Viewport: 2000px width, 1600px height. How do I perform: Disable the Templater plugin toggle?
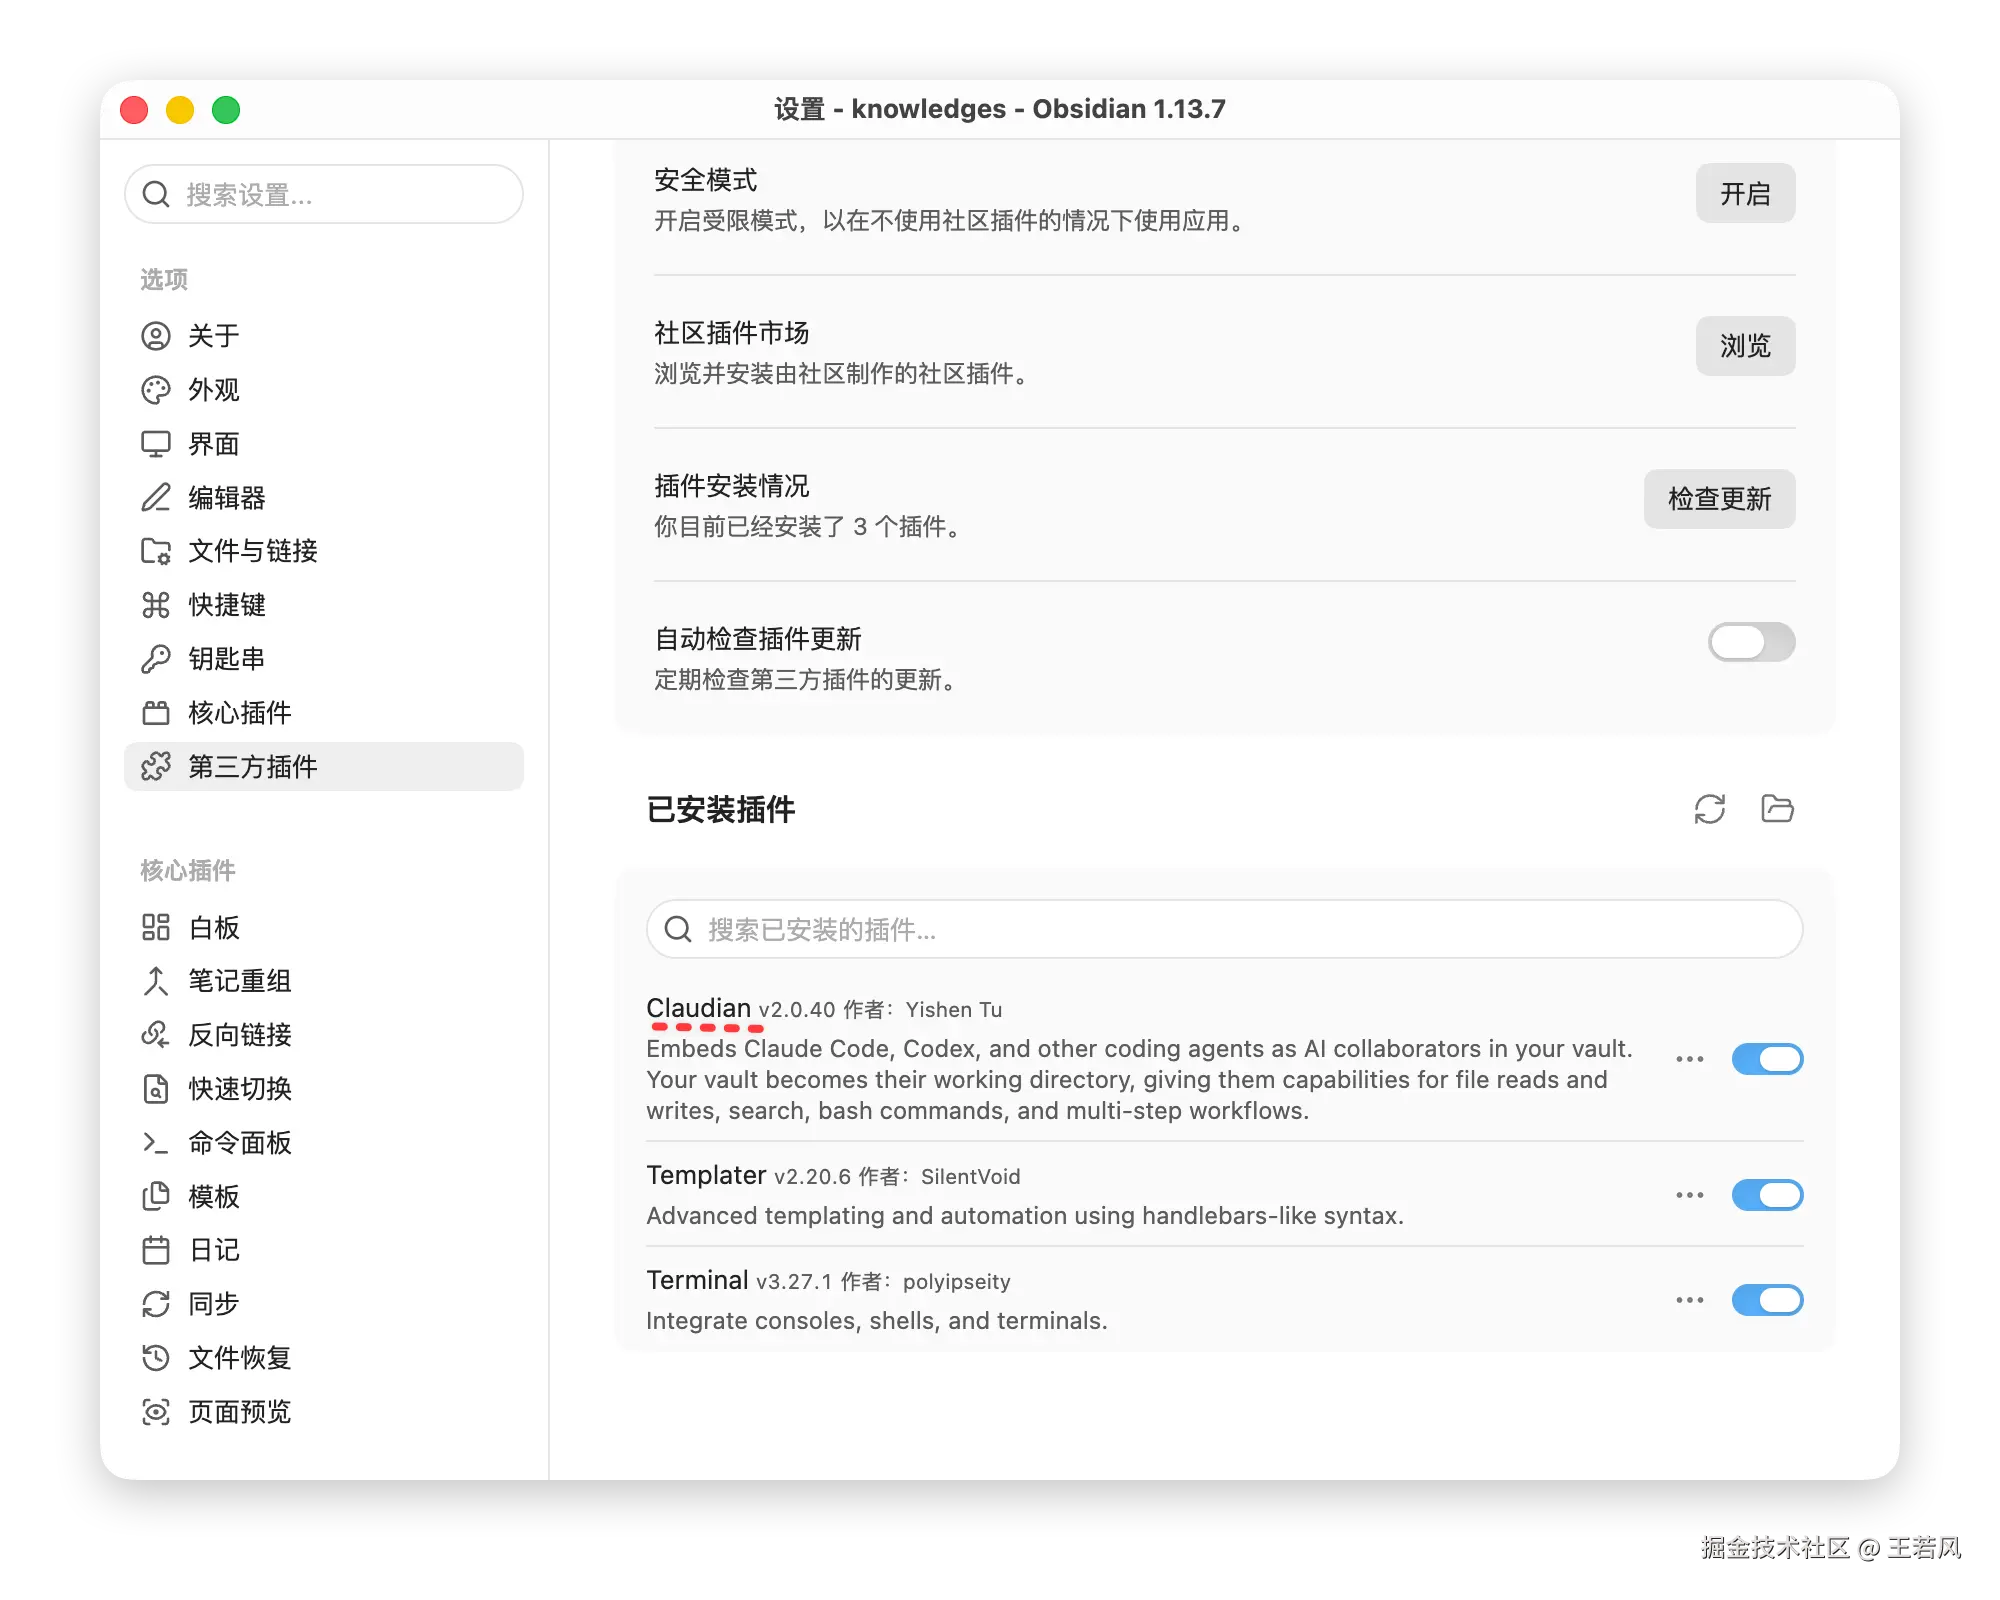pyautogui.click(x=1768, y=1195)
